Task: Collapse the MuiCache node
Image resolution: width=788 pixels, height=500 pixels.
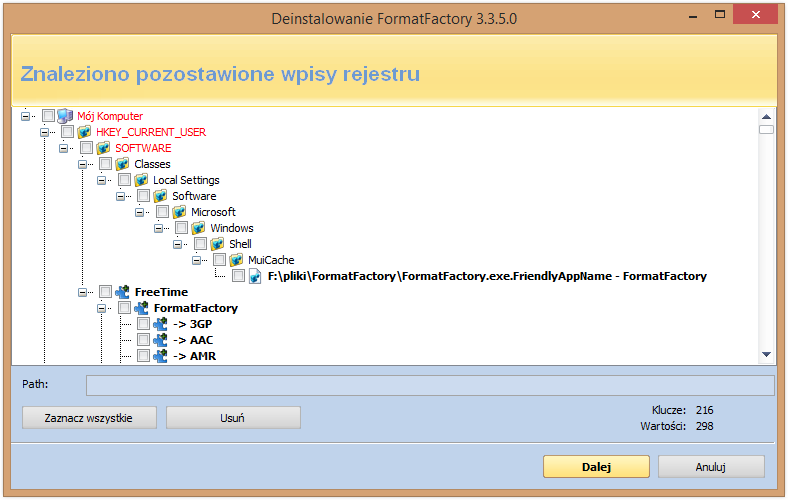Action: 197,260
